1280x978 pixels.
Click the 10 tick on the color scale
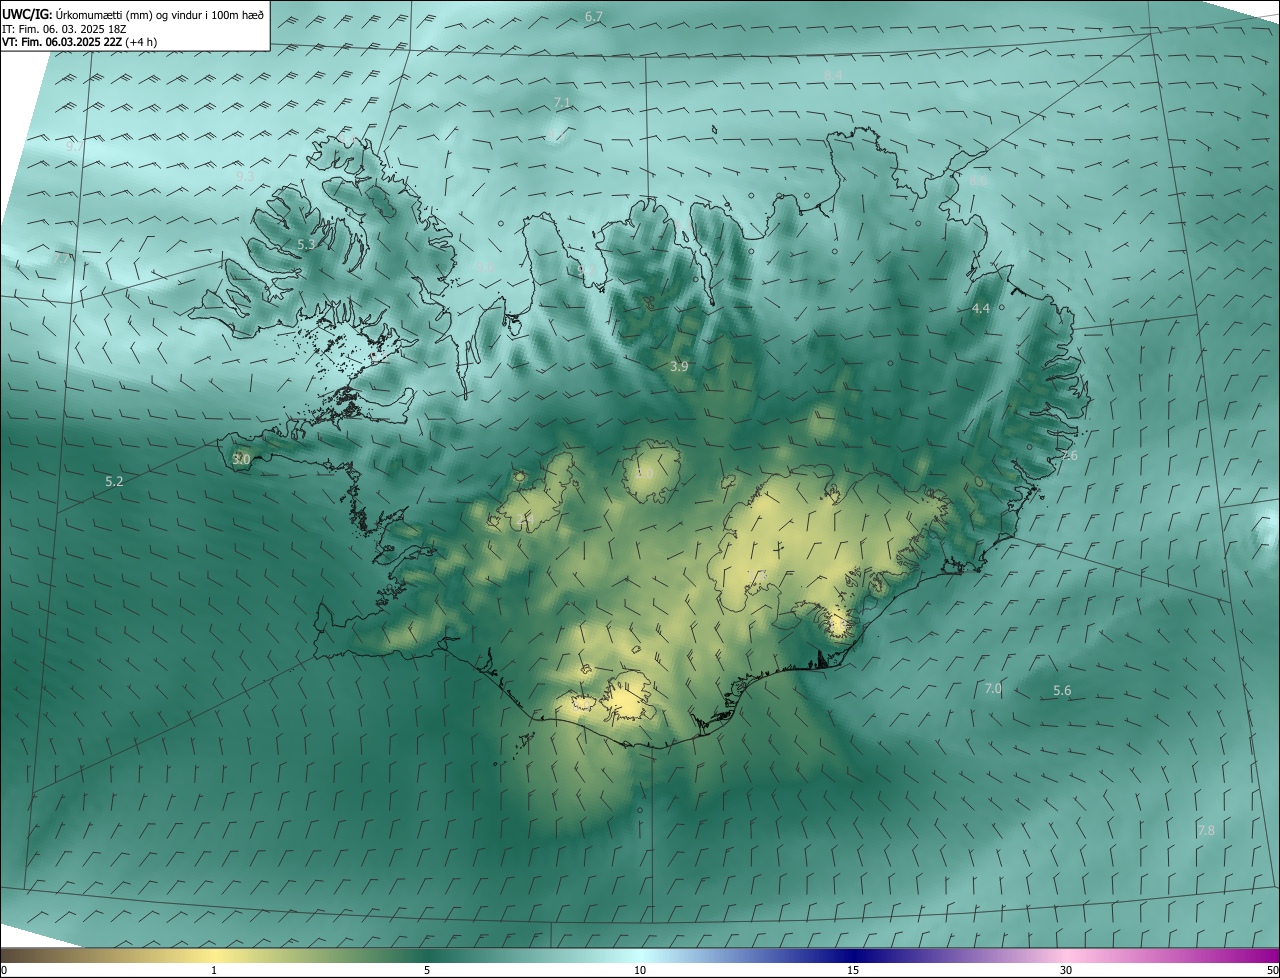(640, 970)
